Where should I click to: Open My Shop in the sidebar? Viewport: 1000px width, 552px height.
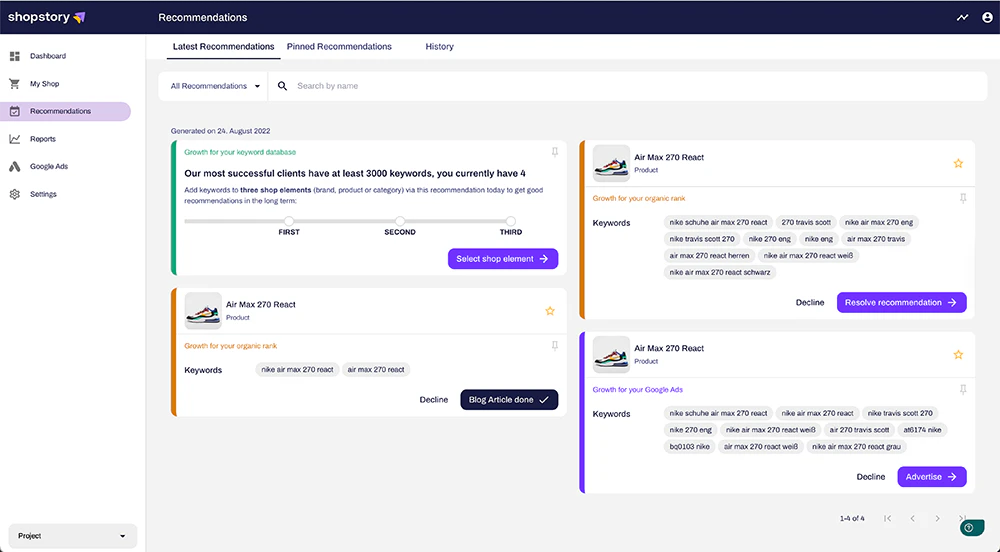[44, 84]
